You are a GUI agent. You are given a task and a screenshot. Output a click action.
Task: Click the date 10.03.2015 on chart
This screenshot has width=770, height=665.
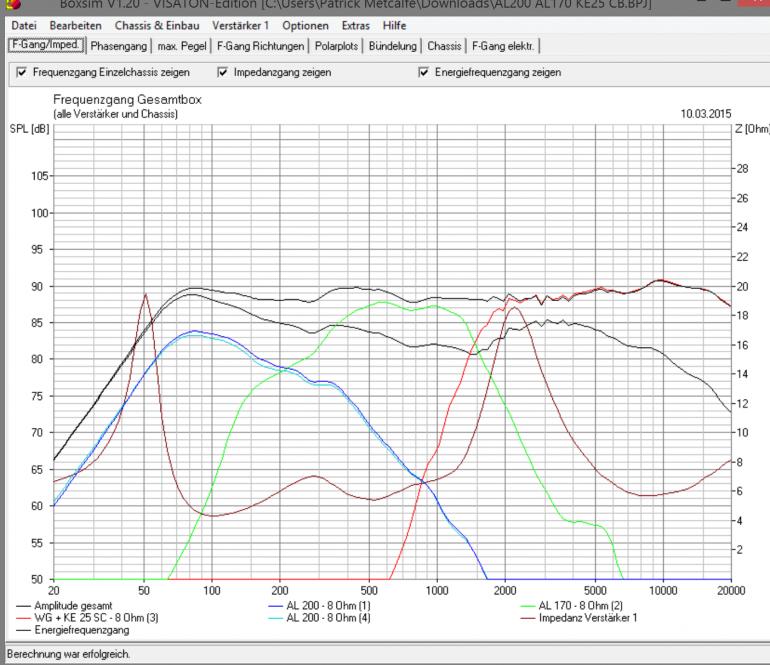pyautogui.click(x=706, y=114)
